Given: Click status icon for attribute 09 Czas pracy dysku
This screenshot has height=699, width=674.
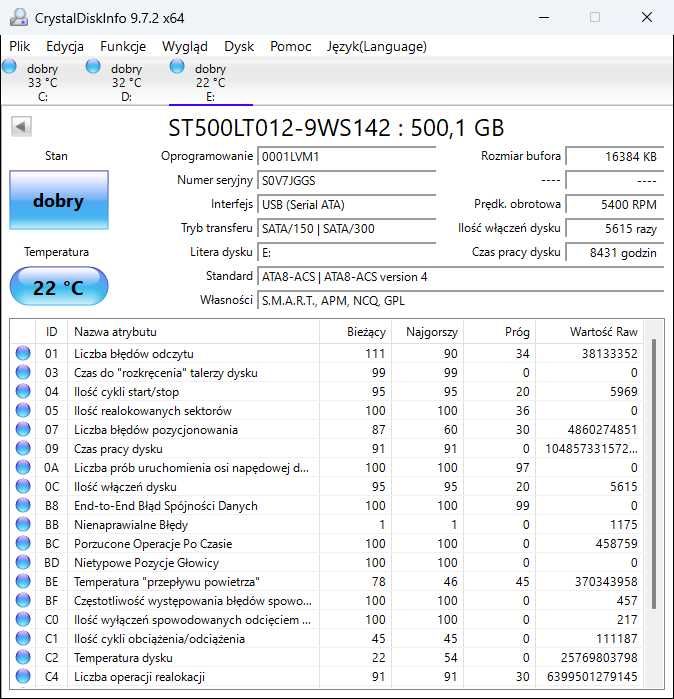Looking at the screenshot, I should coord(23,448).
